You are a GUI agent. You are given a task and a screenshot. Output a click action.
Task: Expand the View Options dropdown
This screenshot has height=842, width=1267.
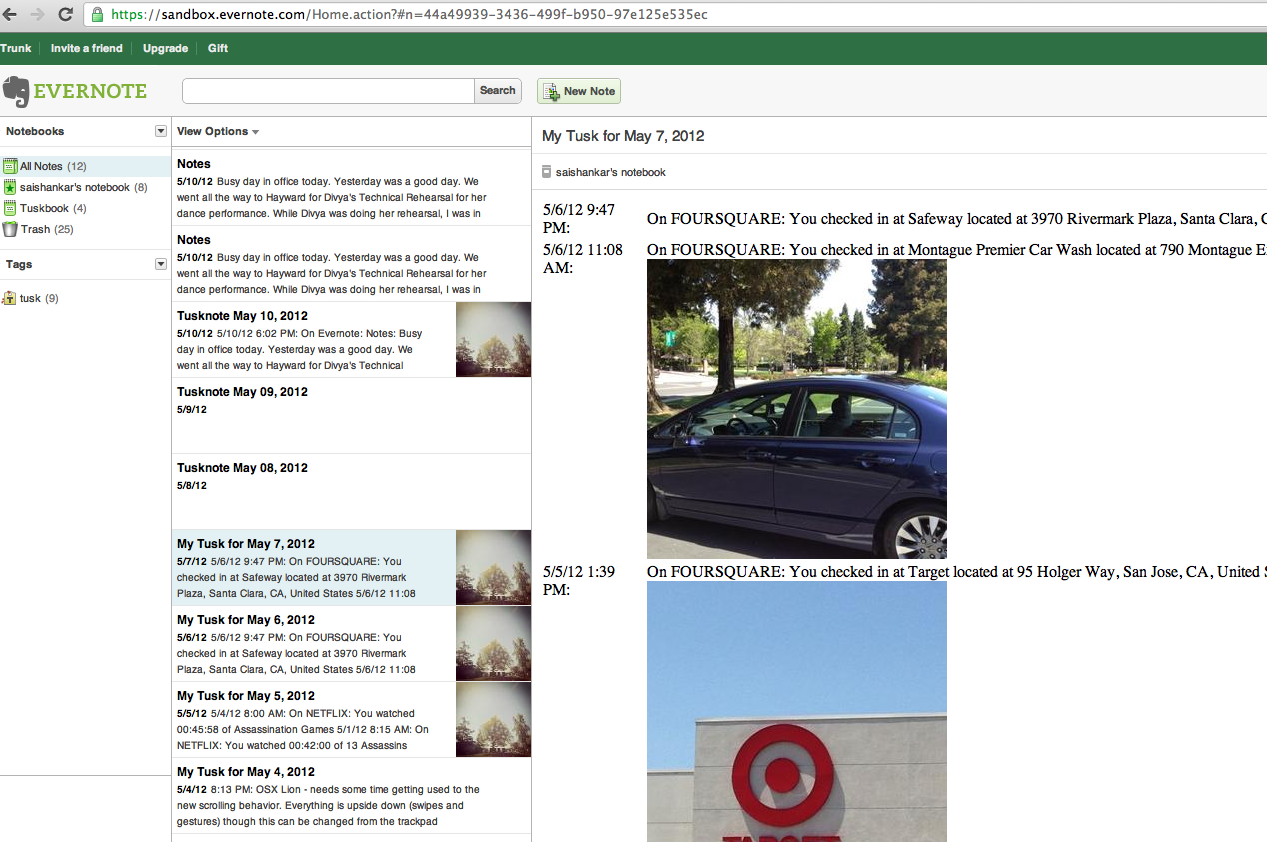218,131
